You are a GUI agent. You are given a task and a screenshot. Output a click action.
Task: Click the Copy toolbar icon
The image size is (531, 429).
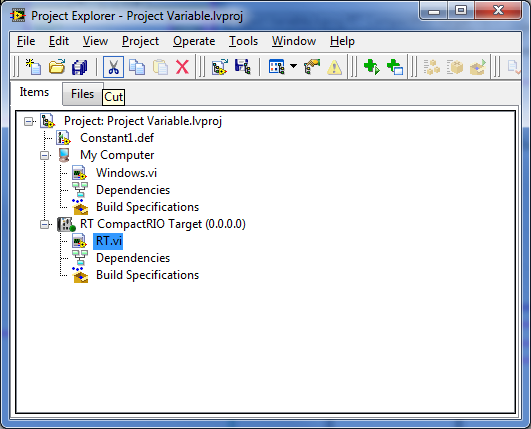click(137, 67)
